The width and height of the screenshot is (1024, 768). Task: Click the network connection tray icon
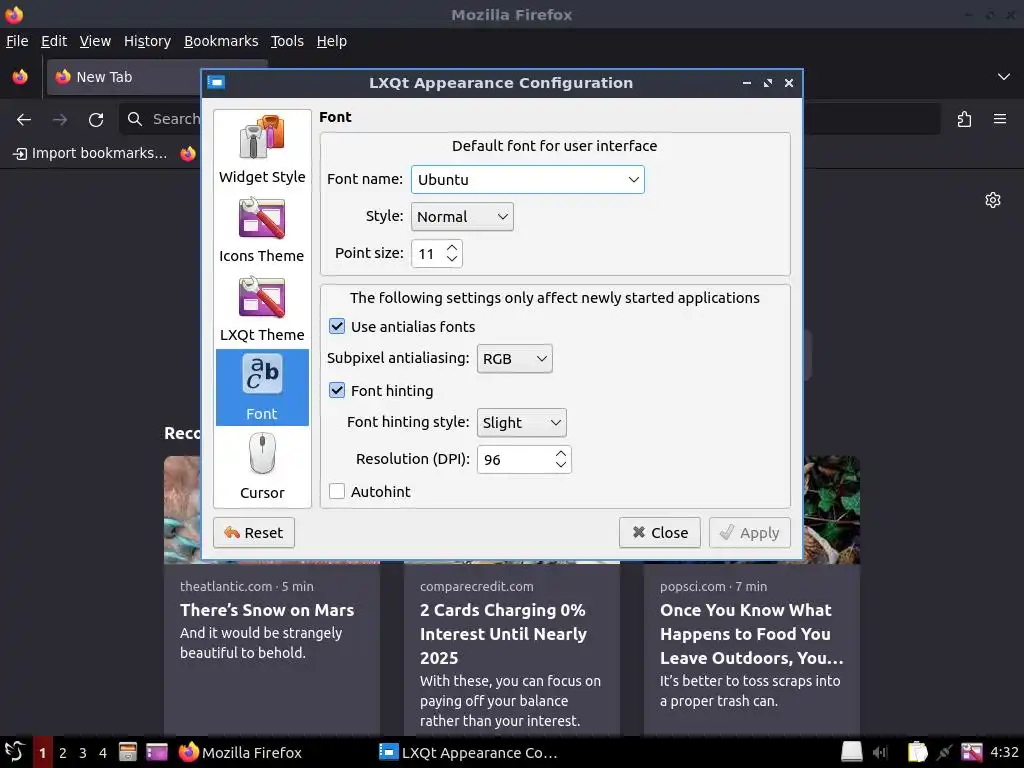944,752
